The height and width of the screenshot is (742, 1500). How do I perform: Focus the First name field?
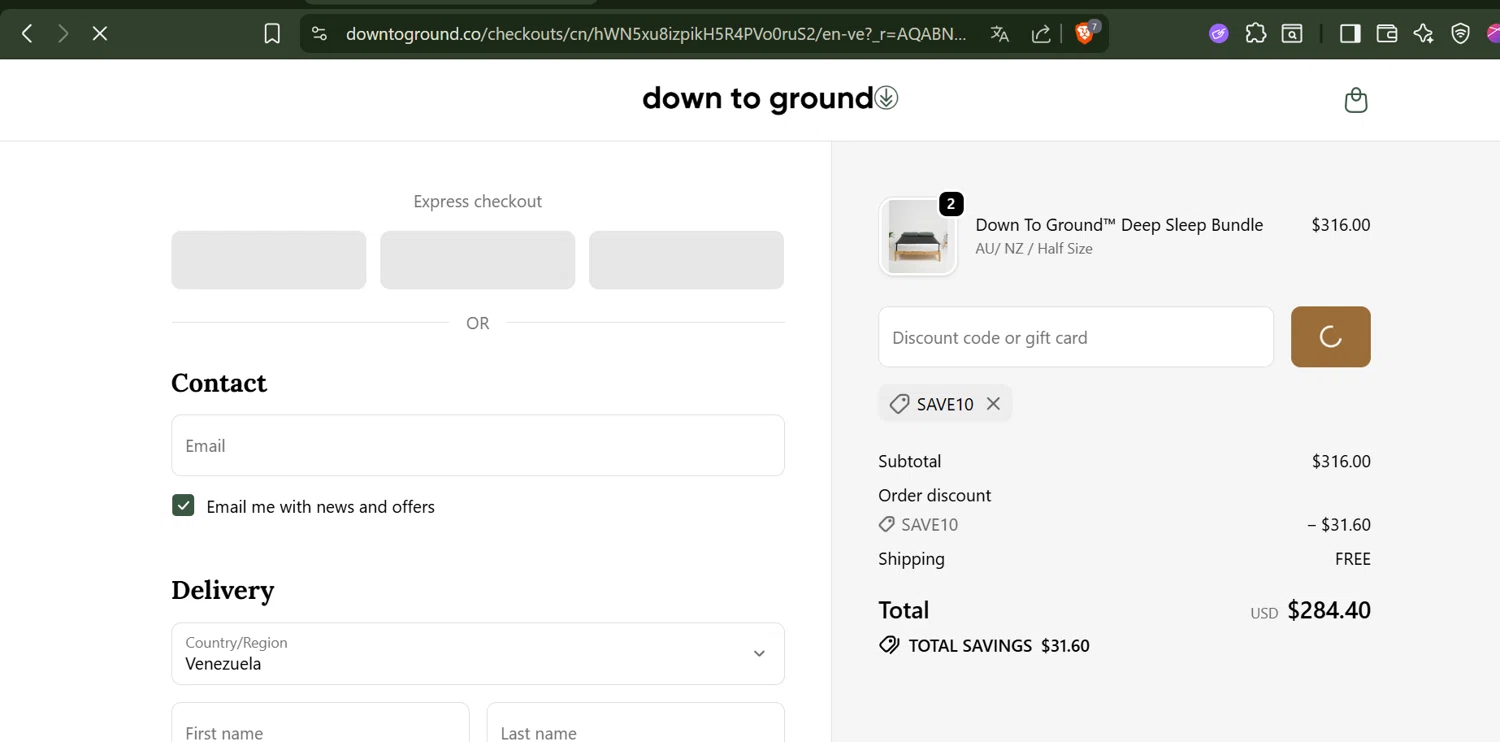coord(320,723)
